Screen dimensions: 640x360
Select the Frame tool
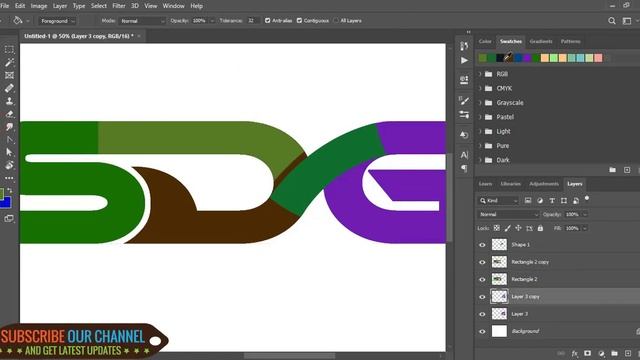pyautogui.click(x=9, y=75)
